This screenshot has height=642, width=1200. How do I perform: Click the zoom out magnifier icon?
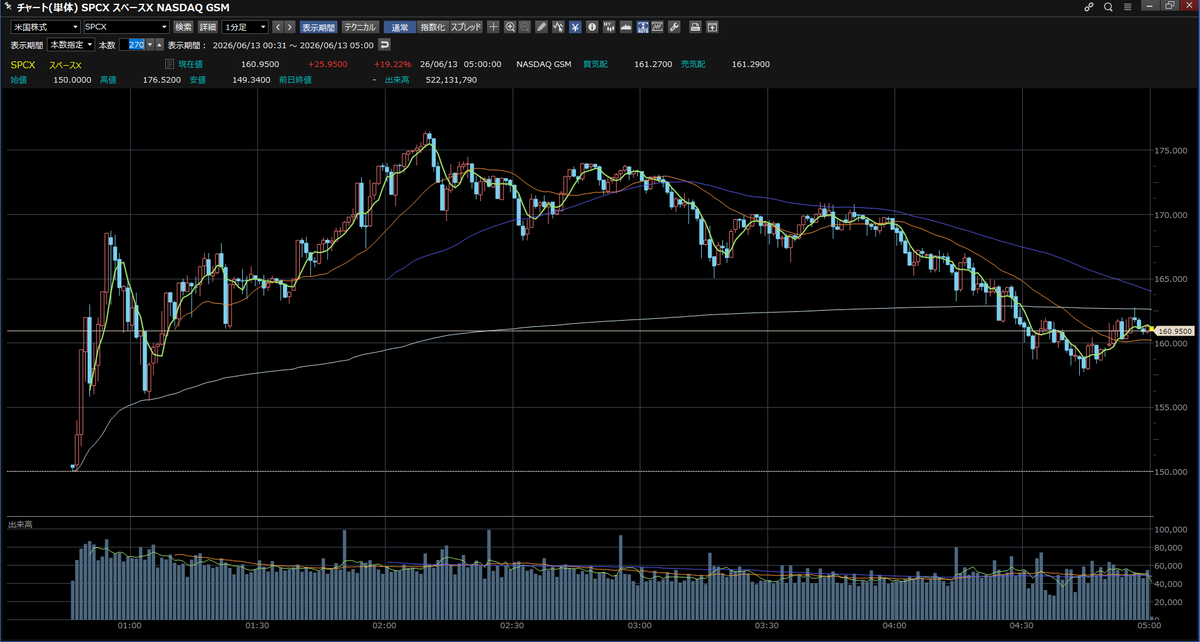(x=524, y=27)
